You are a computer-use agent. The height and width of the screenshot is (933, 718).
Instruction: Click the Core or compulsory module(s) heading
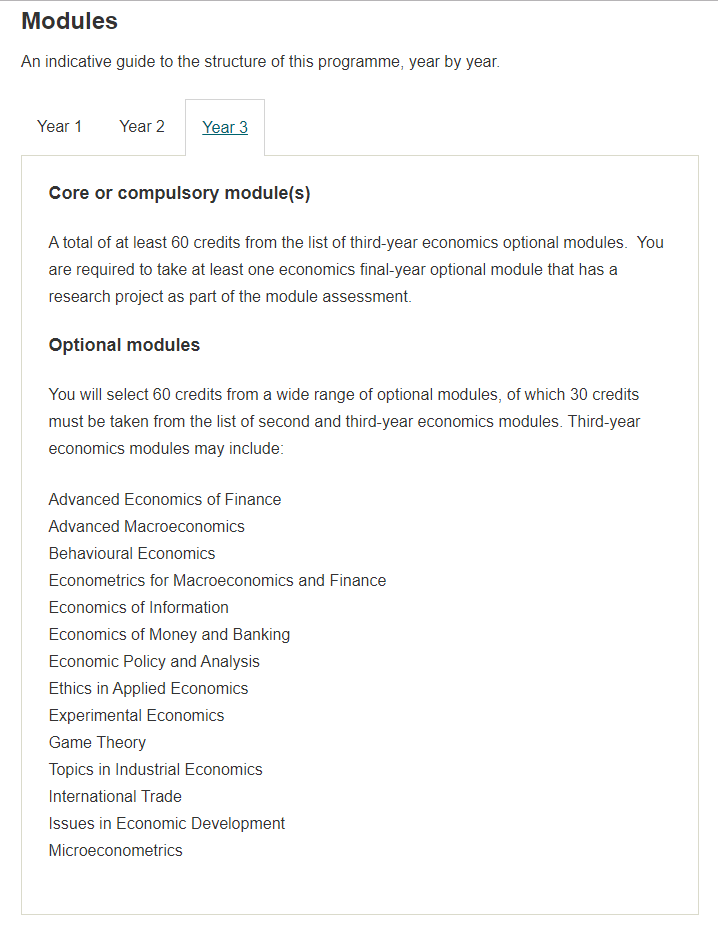180,193
